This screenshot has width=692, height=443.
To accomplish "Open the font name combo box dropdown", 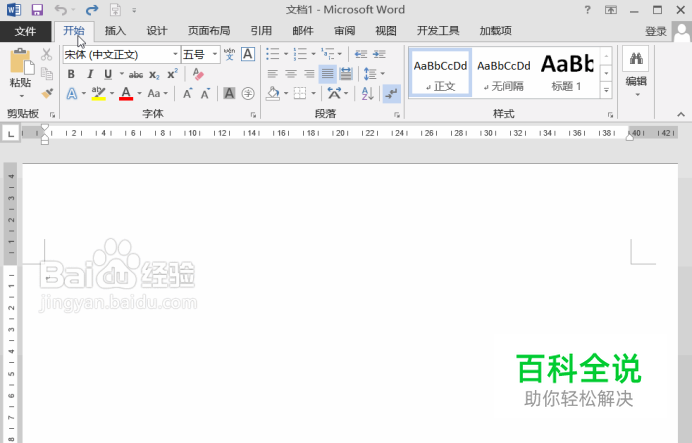I will point(175,54).
